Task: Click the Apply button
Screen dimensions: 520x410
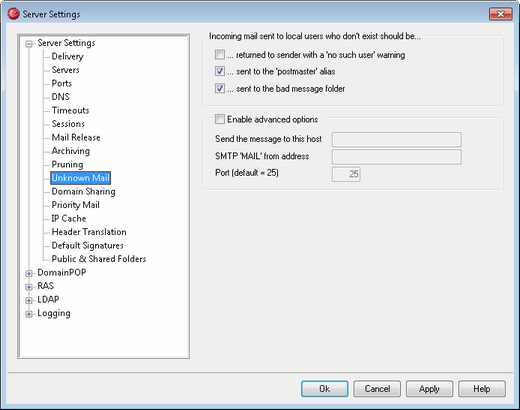Action: point(429,389)
